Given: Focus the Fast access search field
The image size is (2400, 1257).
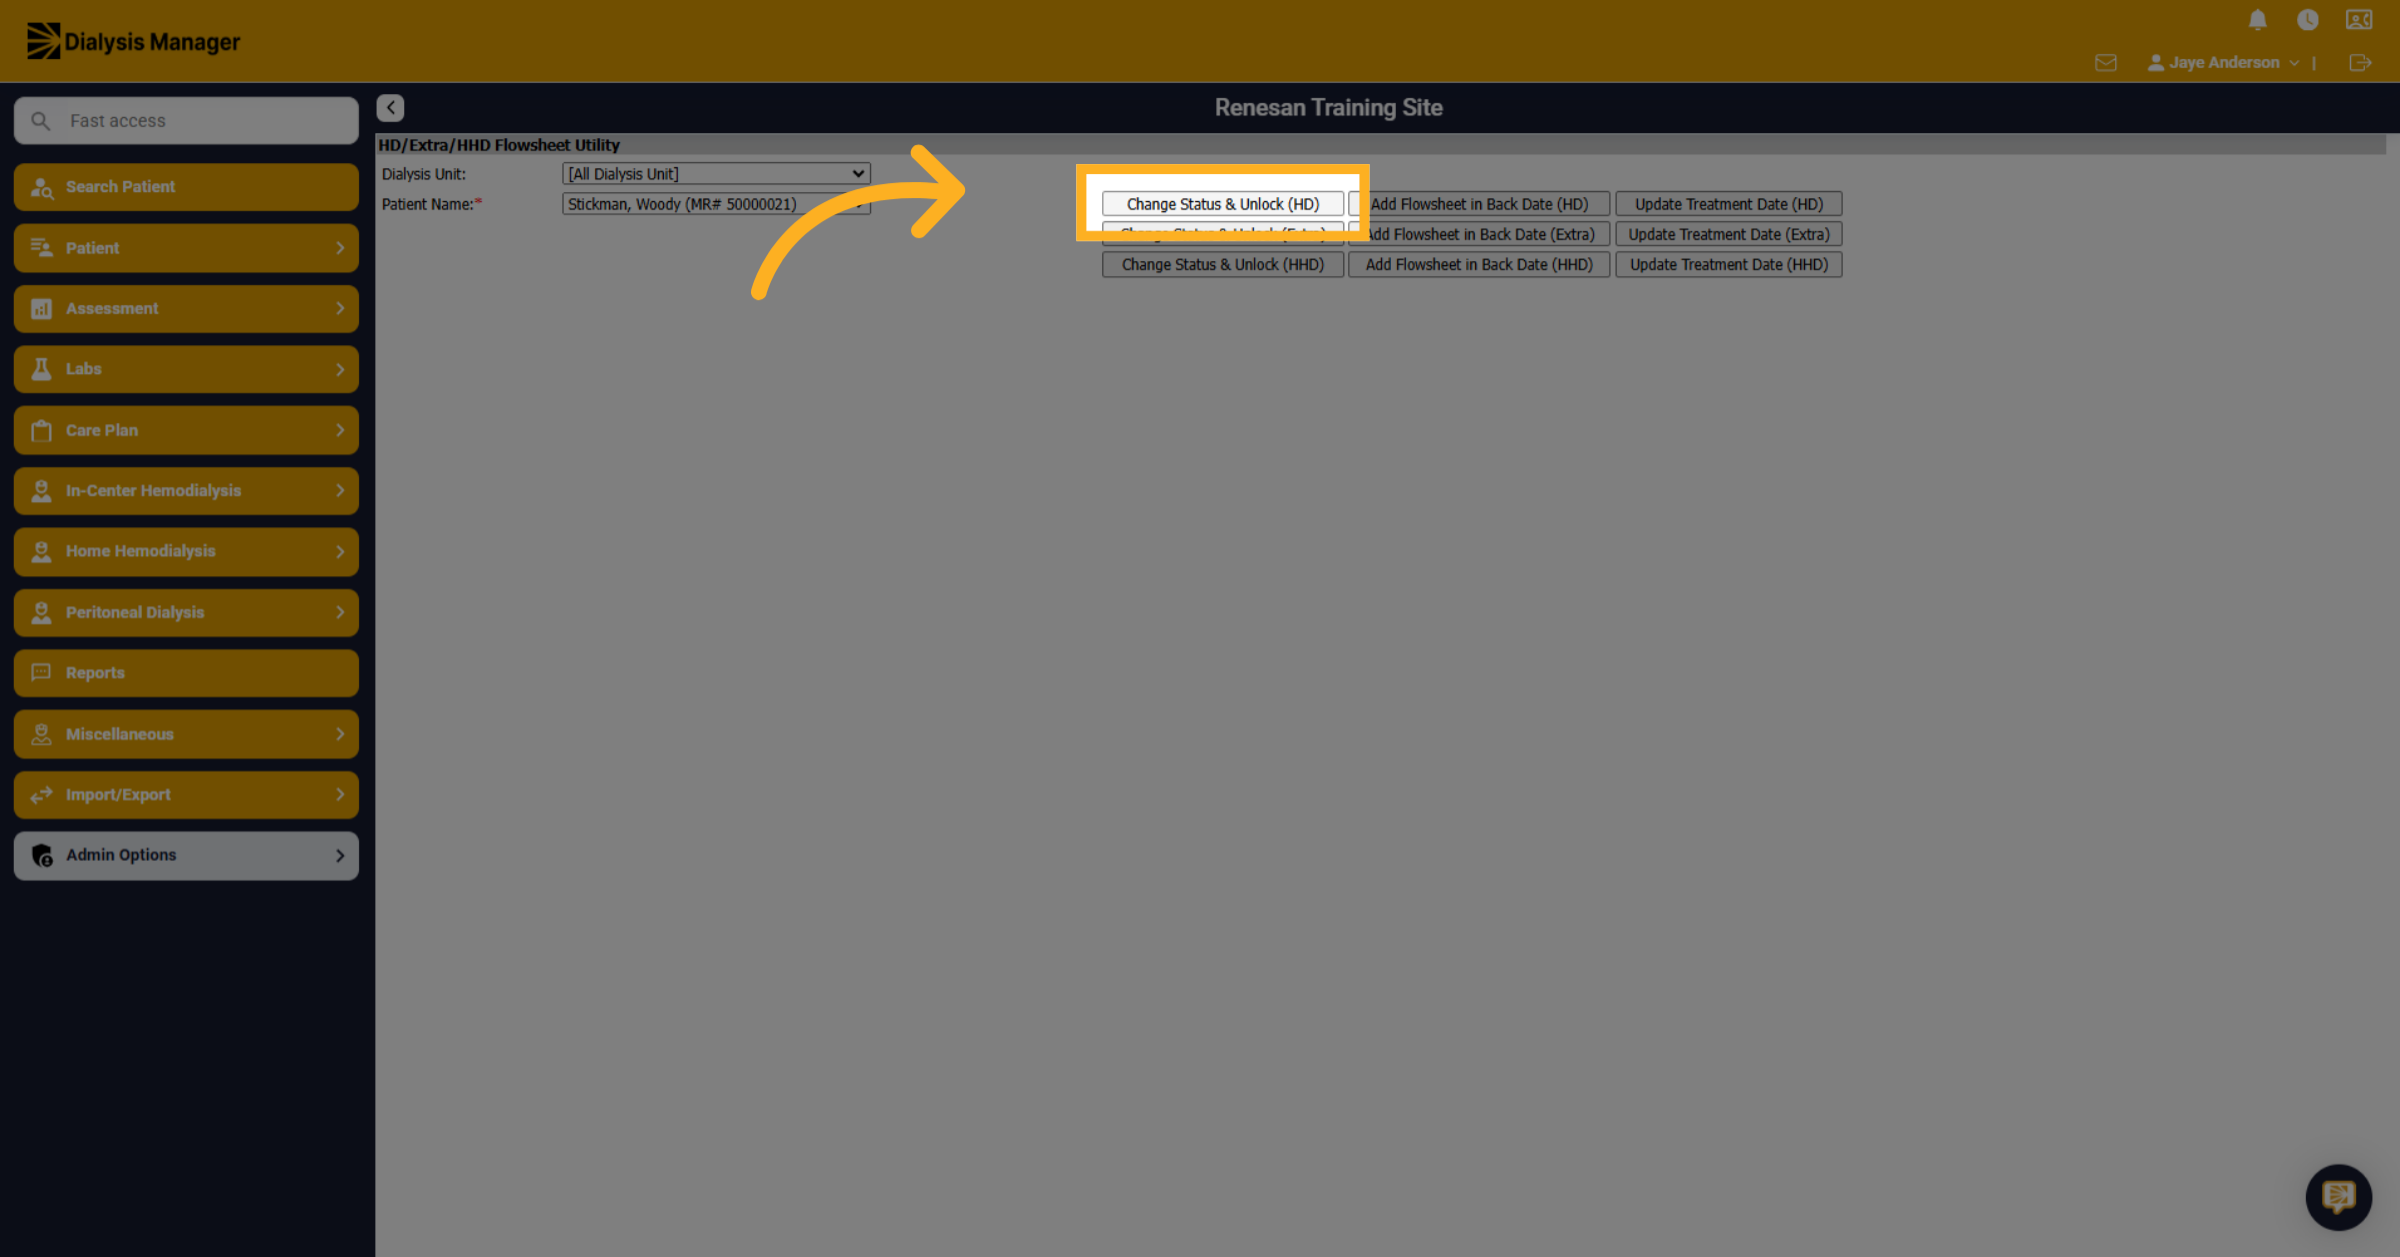Looking at the screenshot, I should (186, 121).
